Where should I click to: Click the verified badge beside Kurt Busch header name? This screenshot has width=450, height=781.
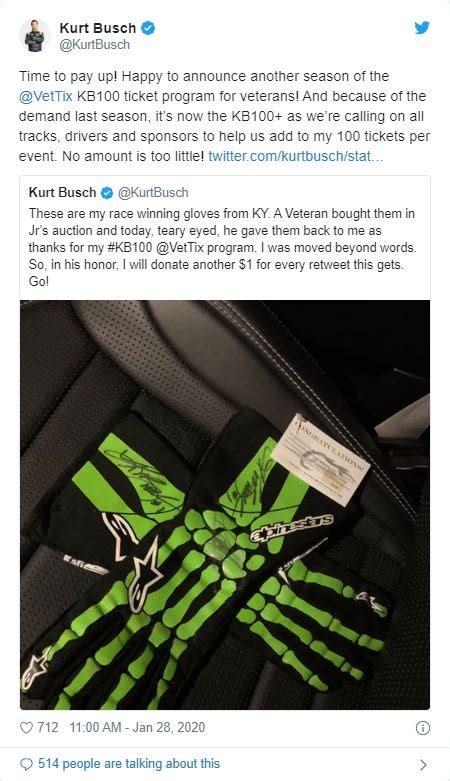[148, 28]
